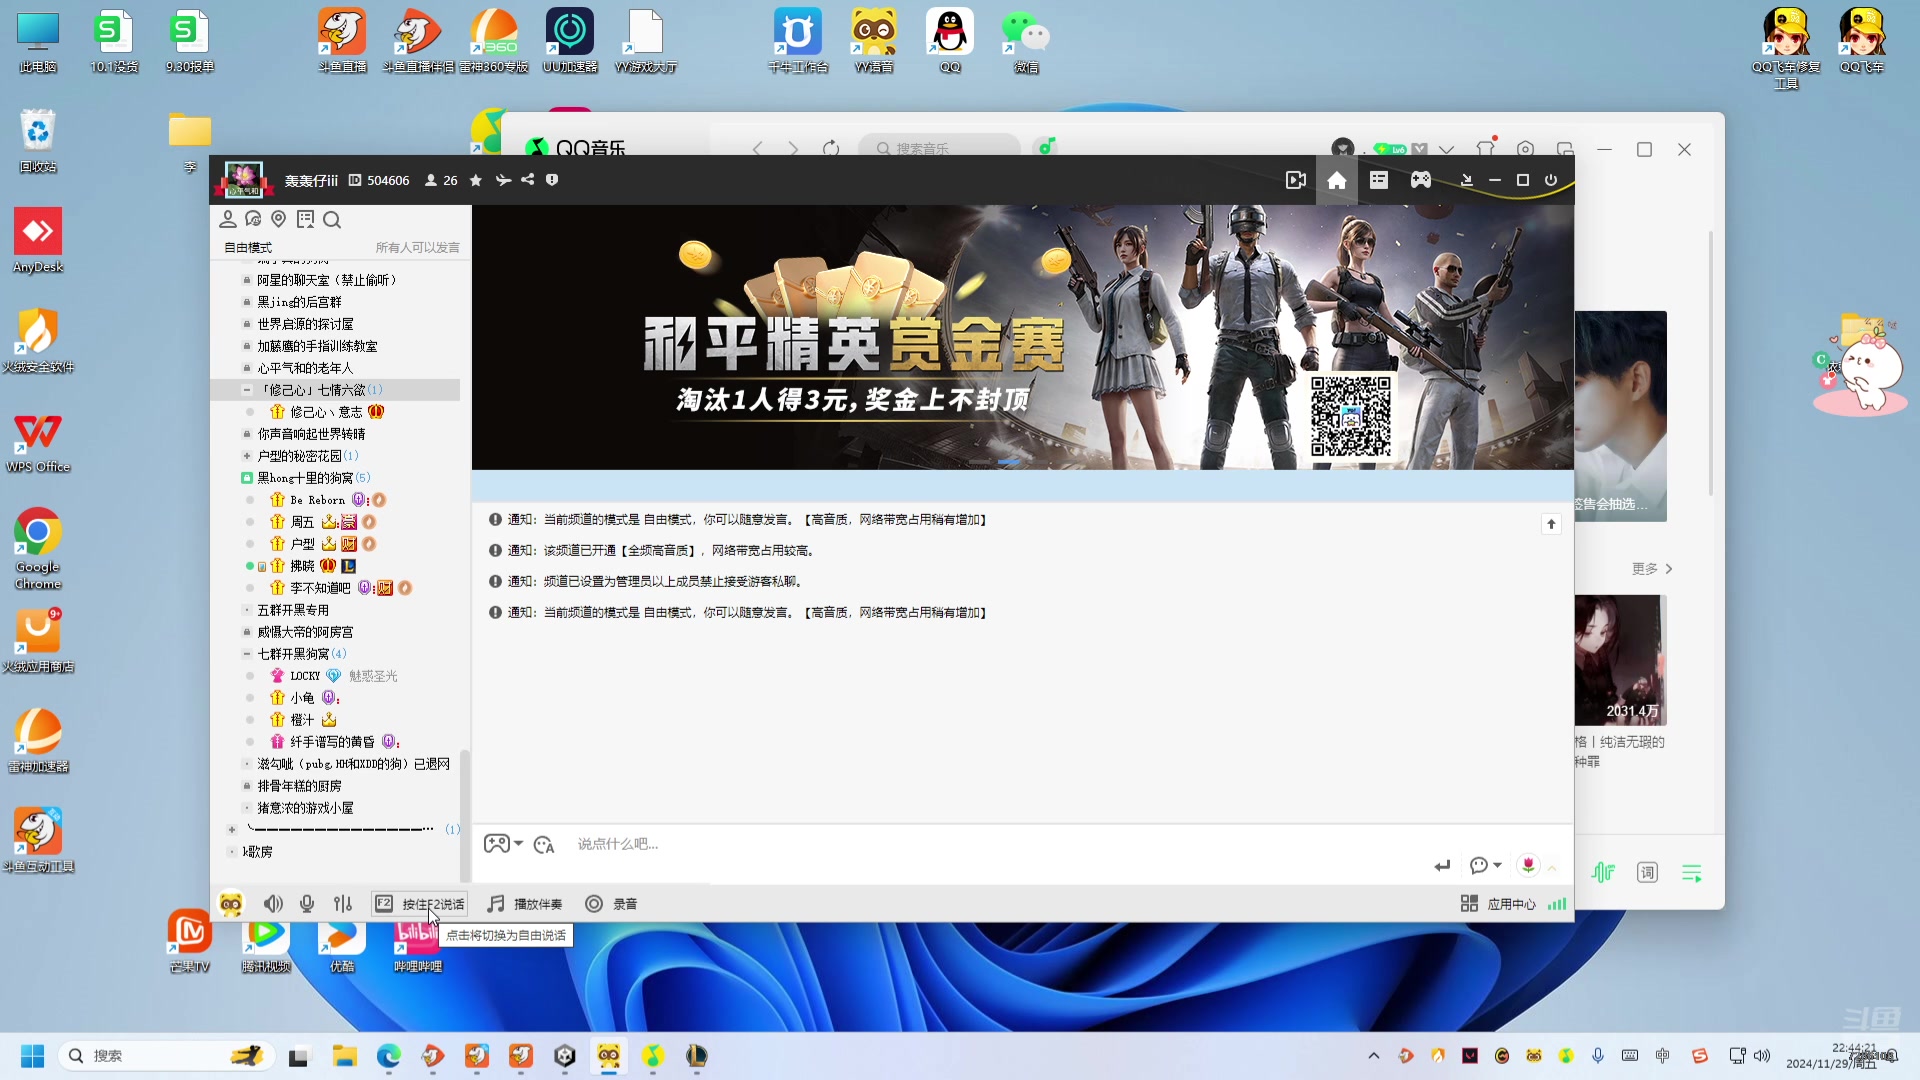Select user 李不知道吧 in the list
Screen dimensions: 1920x1080
(x=320, y=588)
